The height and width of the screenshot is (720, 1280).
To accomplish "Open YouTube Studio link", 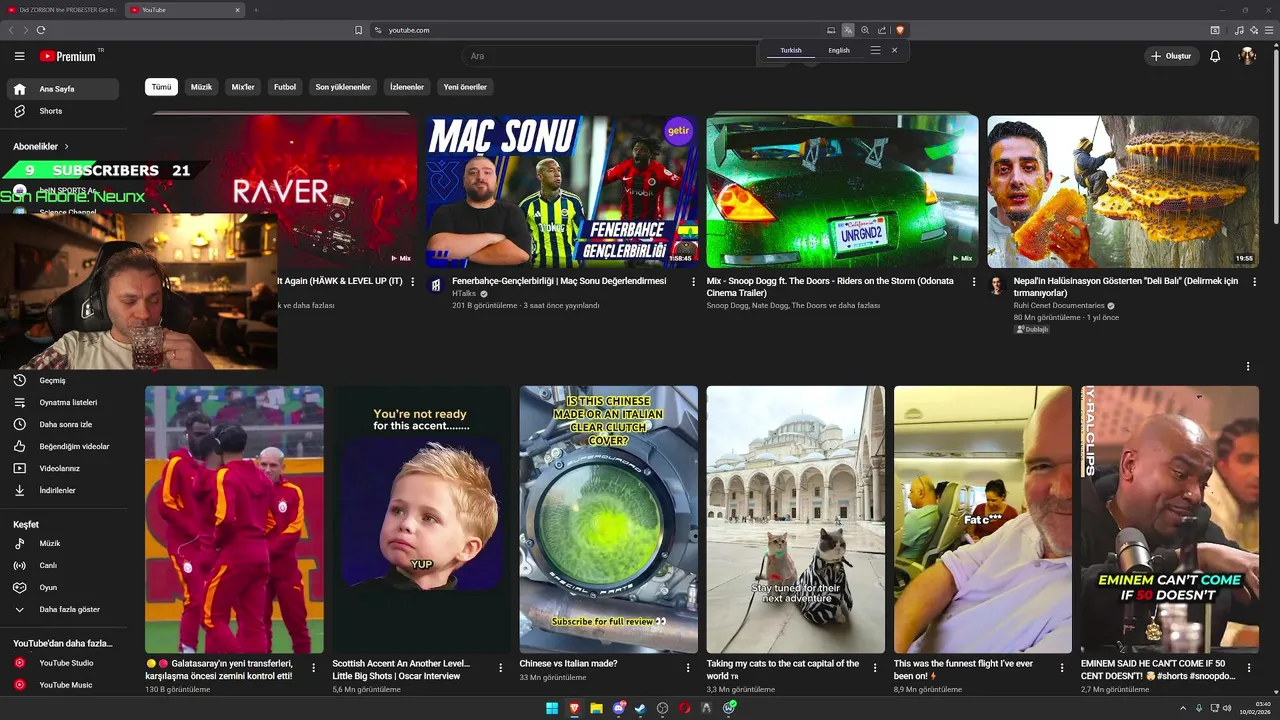I will 62,663.
